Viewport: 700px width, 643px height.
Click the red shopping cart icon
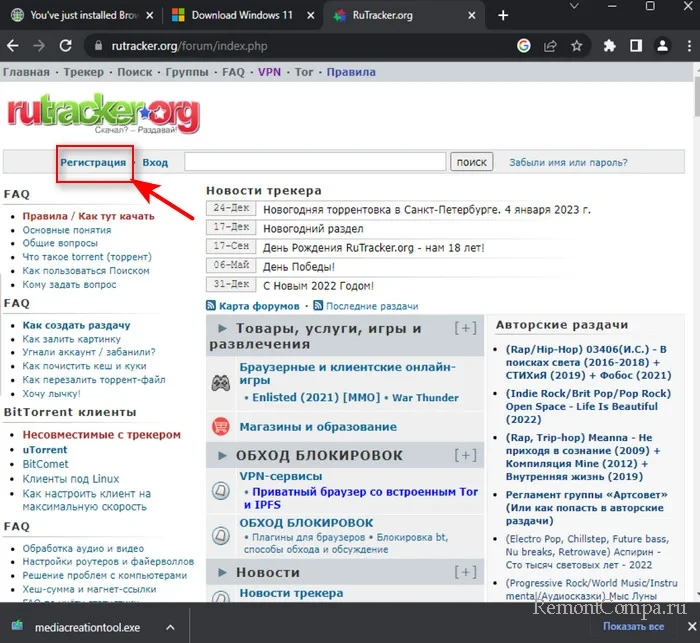221,426
